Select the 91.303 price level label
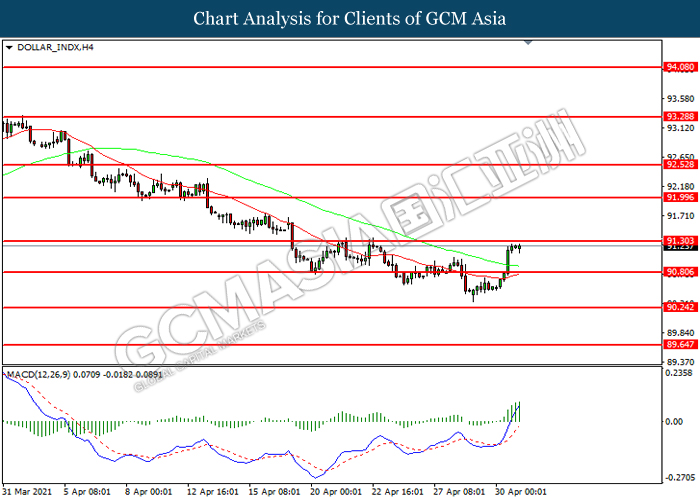The height and width of the screenshot is (500, 700). click(x=680, y=240)
